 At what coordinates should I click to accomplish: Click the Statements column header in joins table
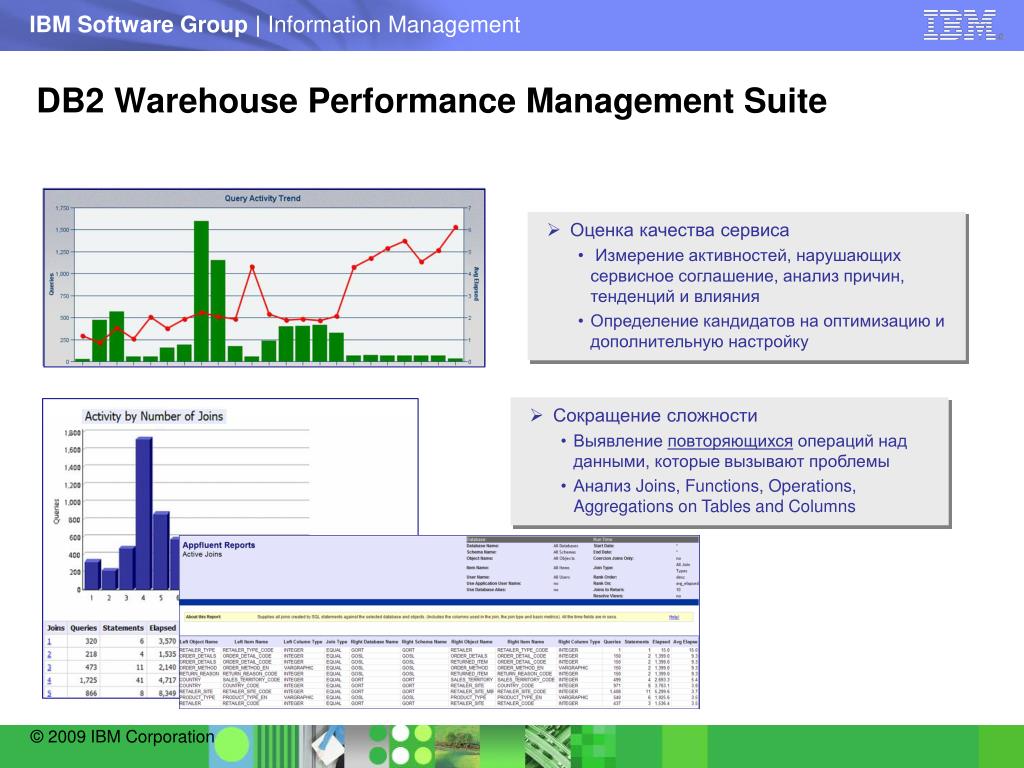coord(123,628)
